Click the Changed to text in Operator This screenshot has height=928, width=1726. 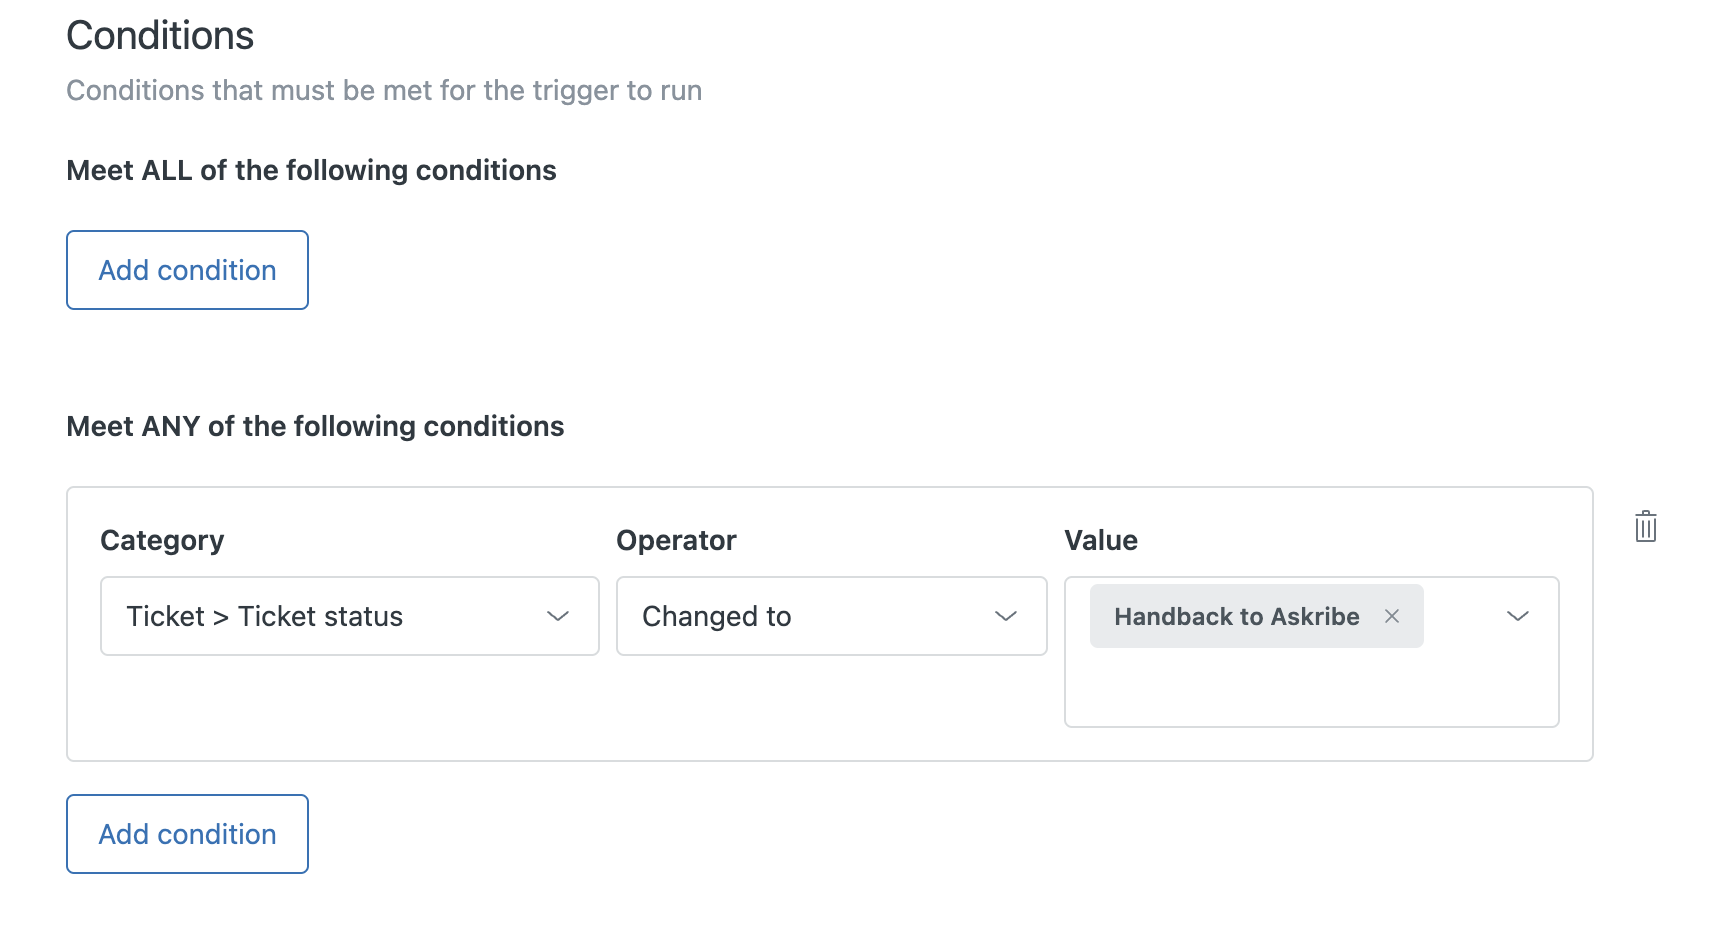point(716,616)
